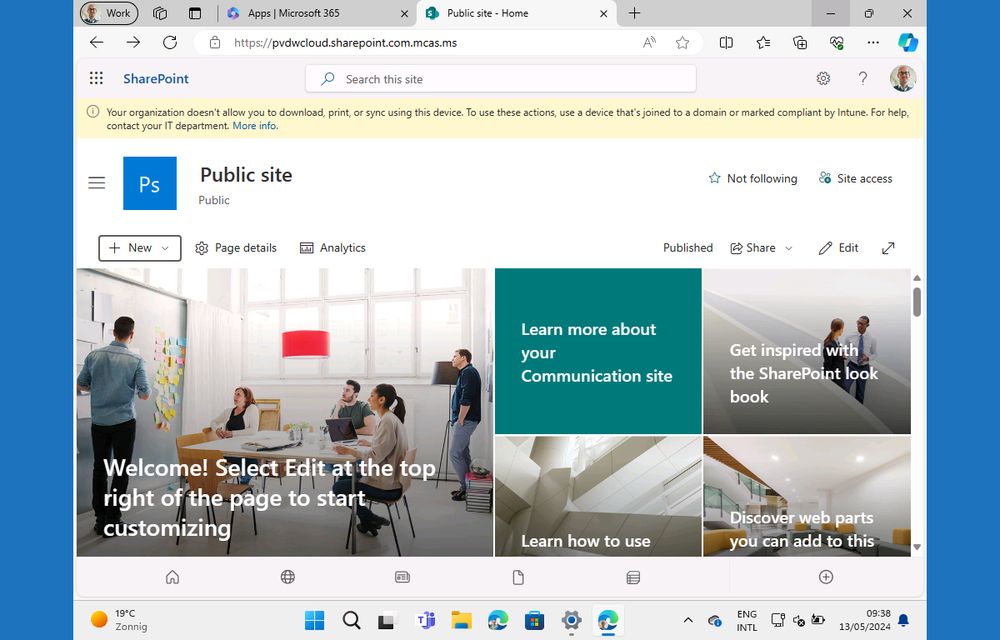Expand the Share dropdown chevron

789,248
